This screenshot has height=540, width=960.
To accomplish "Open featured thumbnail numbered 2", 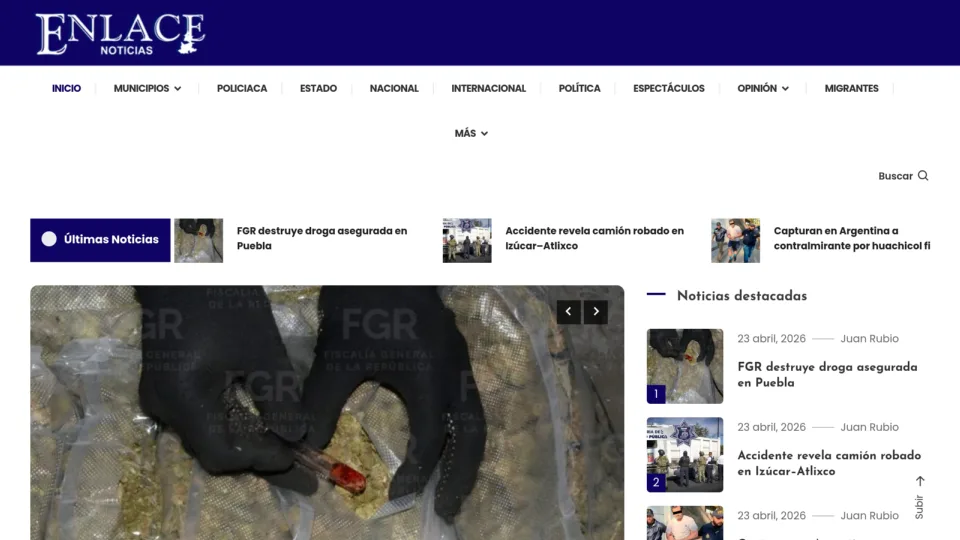I will point(684,455).
